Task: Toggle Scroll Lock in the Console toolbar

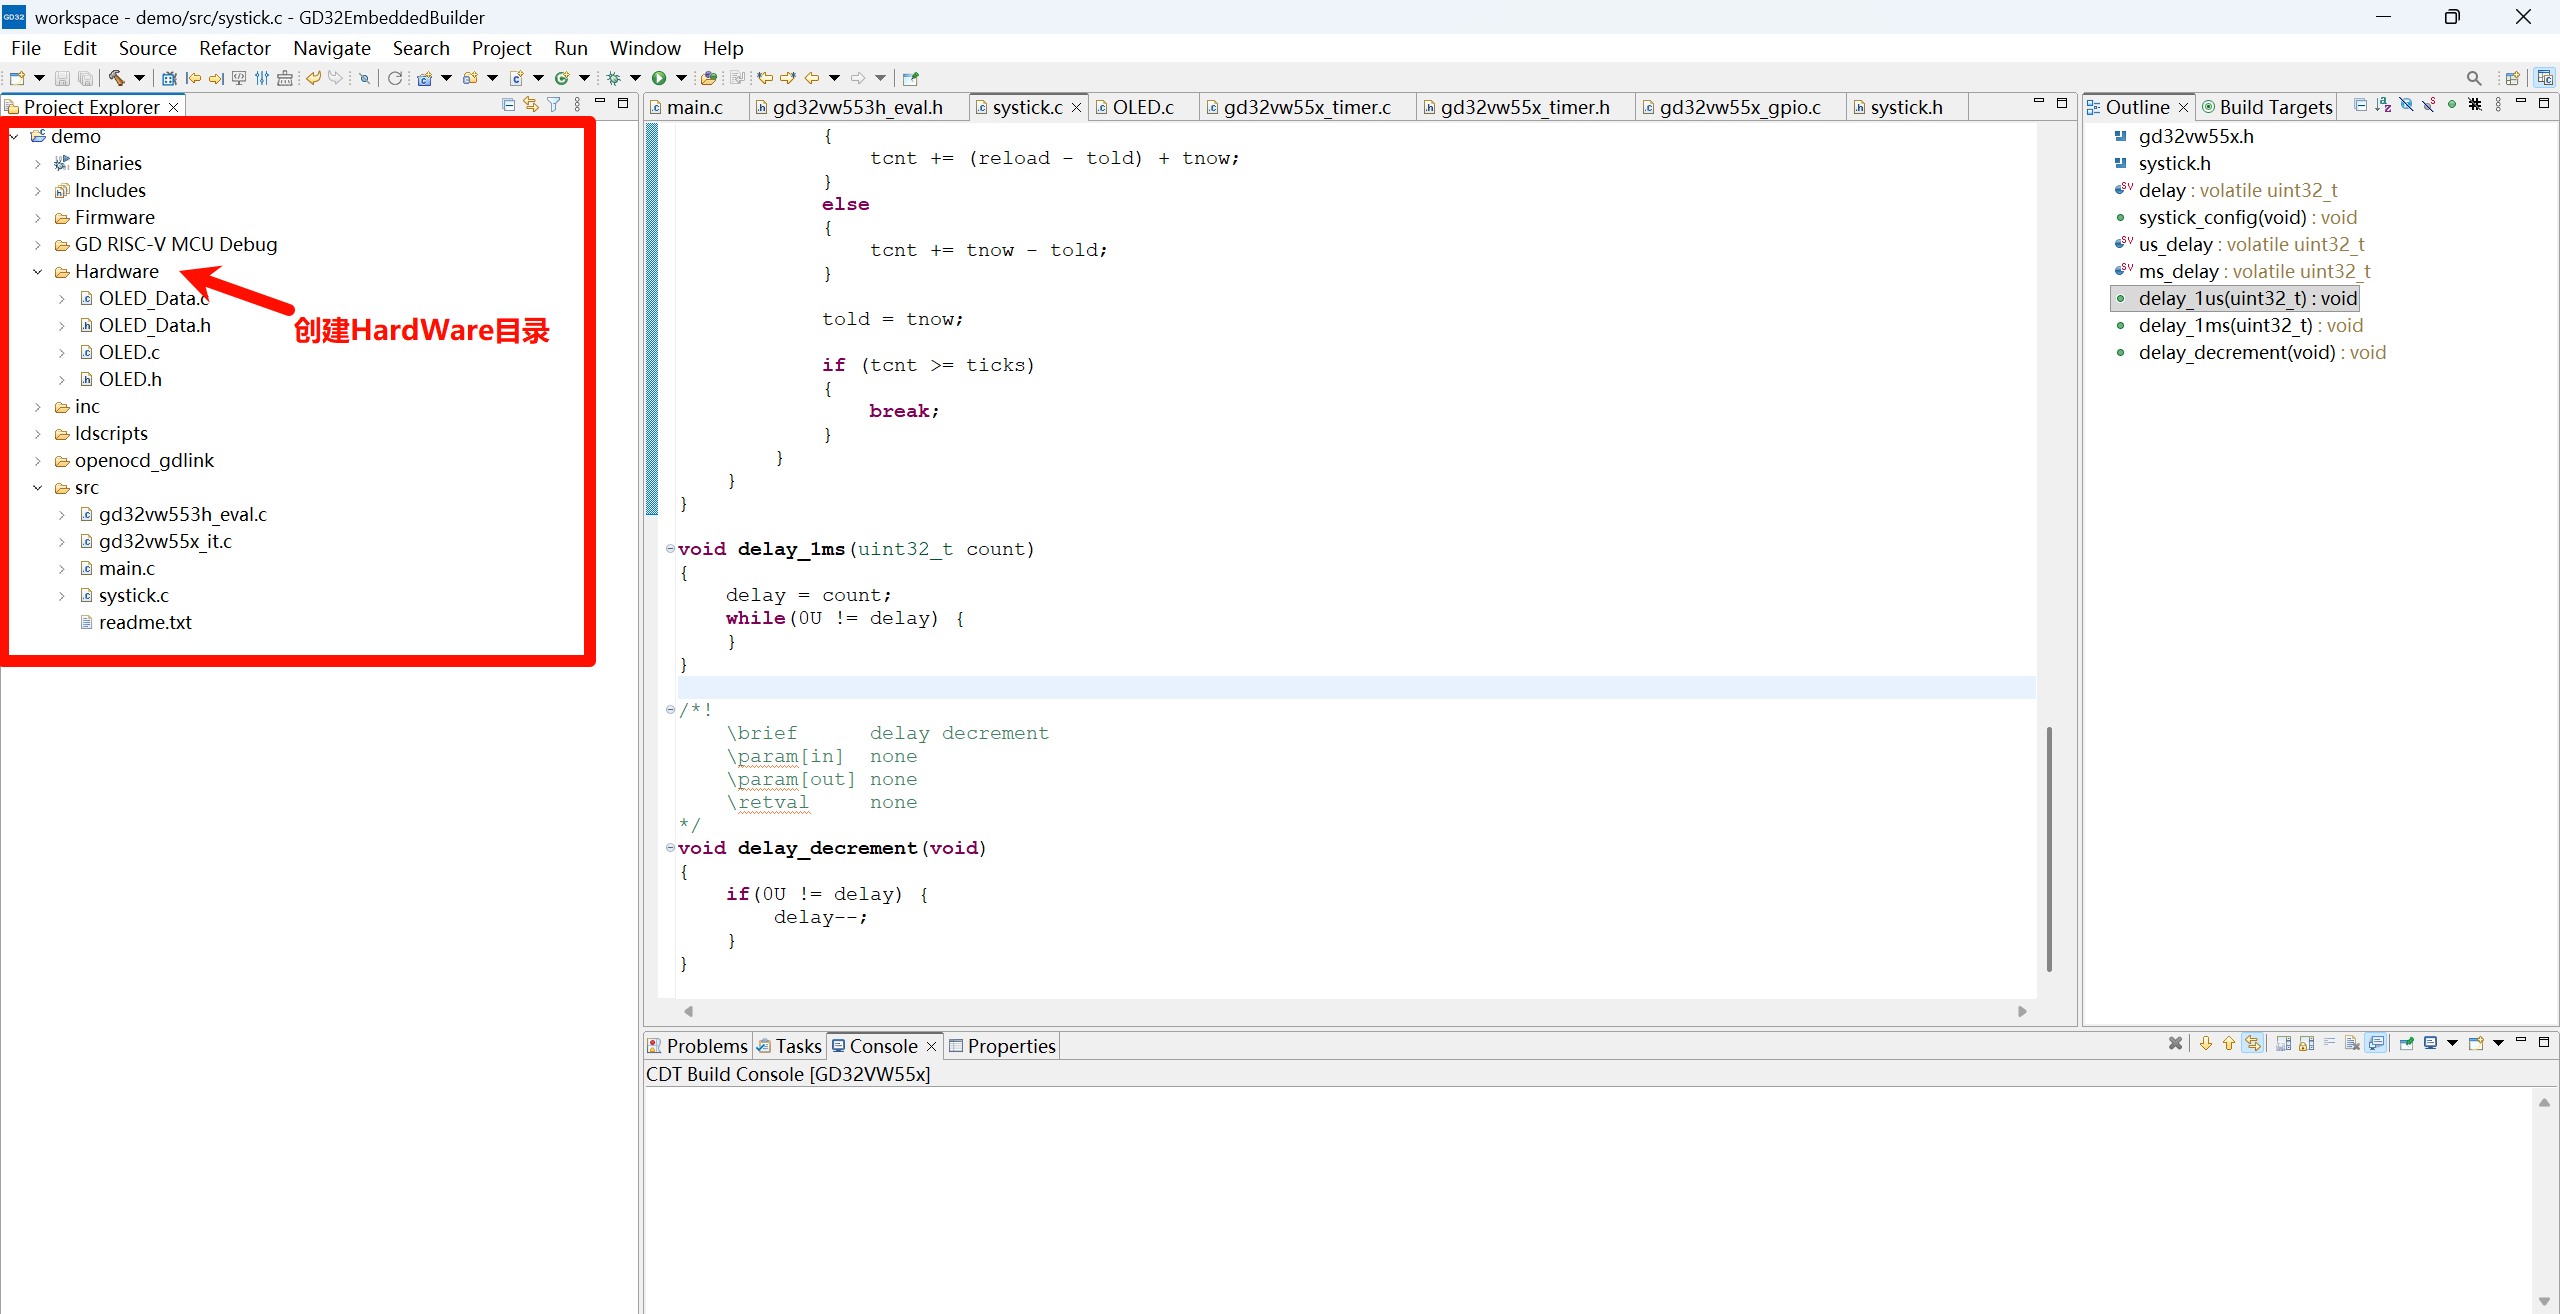Action: (x=2306, y=1043)
